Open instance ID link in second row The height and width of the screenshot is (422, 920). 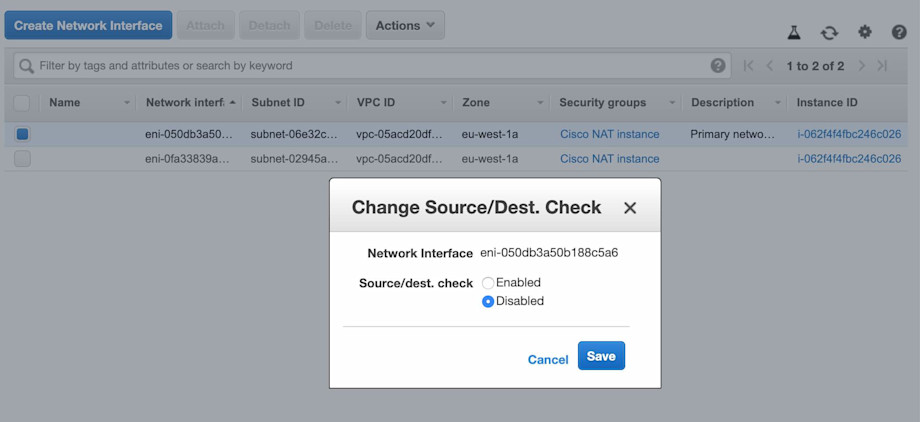coord(849,159)
